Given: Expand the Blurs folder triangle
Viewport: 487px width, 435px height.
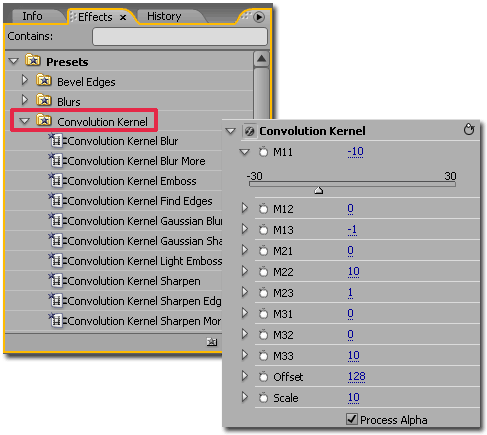Looking at the screenshot, I should point(24,100).
